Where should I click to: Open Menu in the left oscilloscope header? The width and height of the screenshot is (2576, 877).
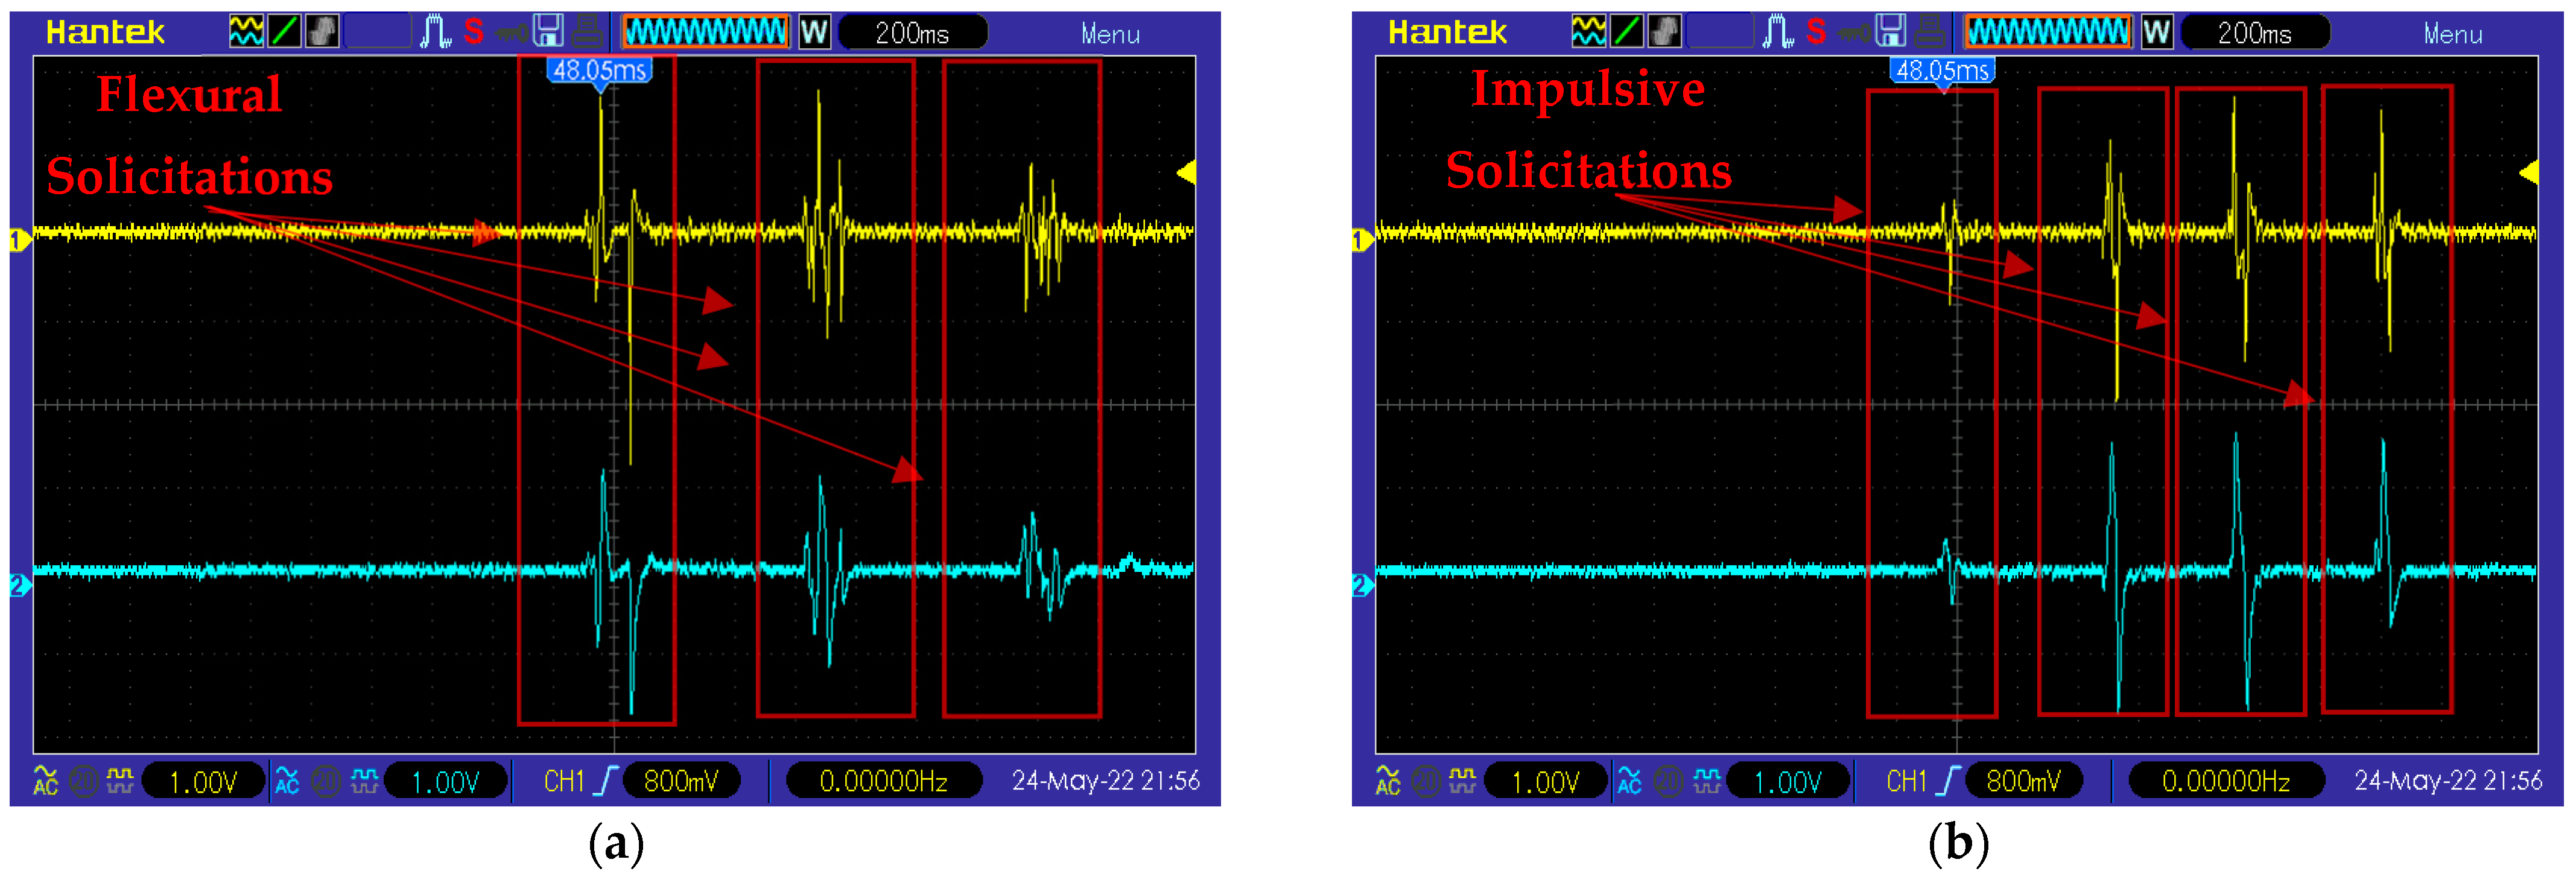point(1110,34)
